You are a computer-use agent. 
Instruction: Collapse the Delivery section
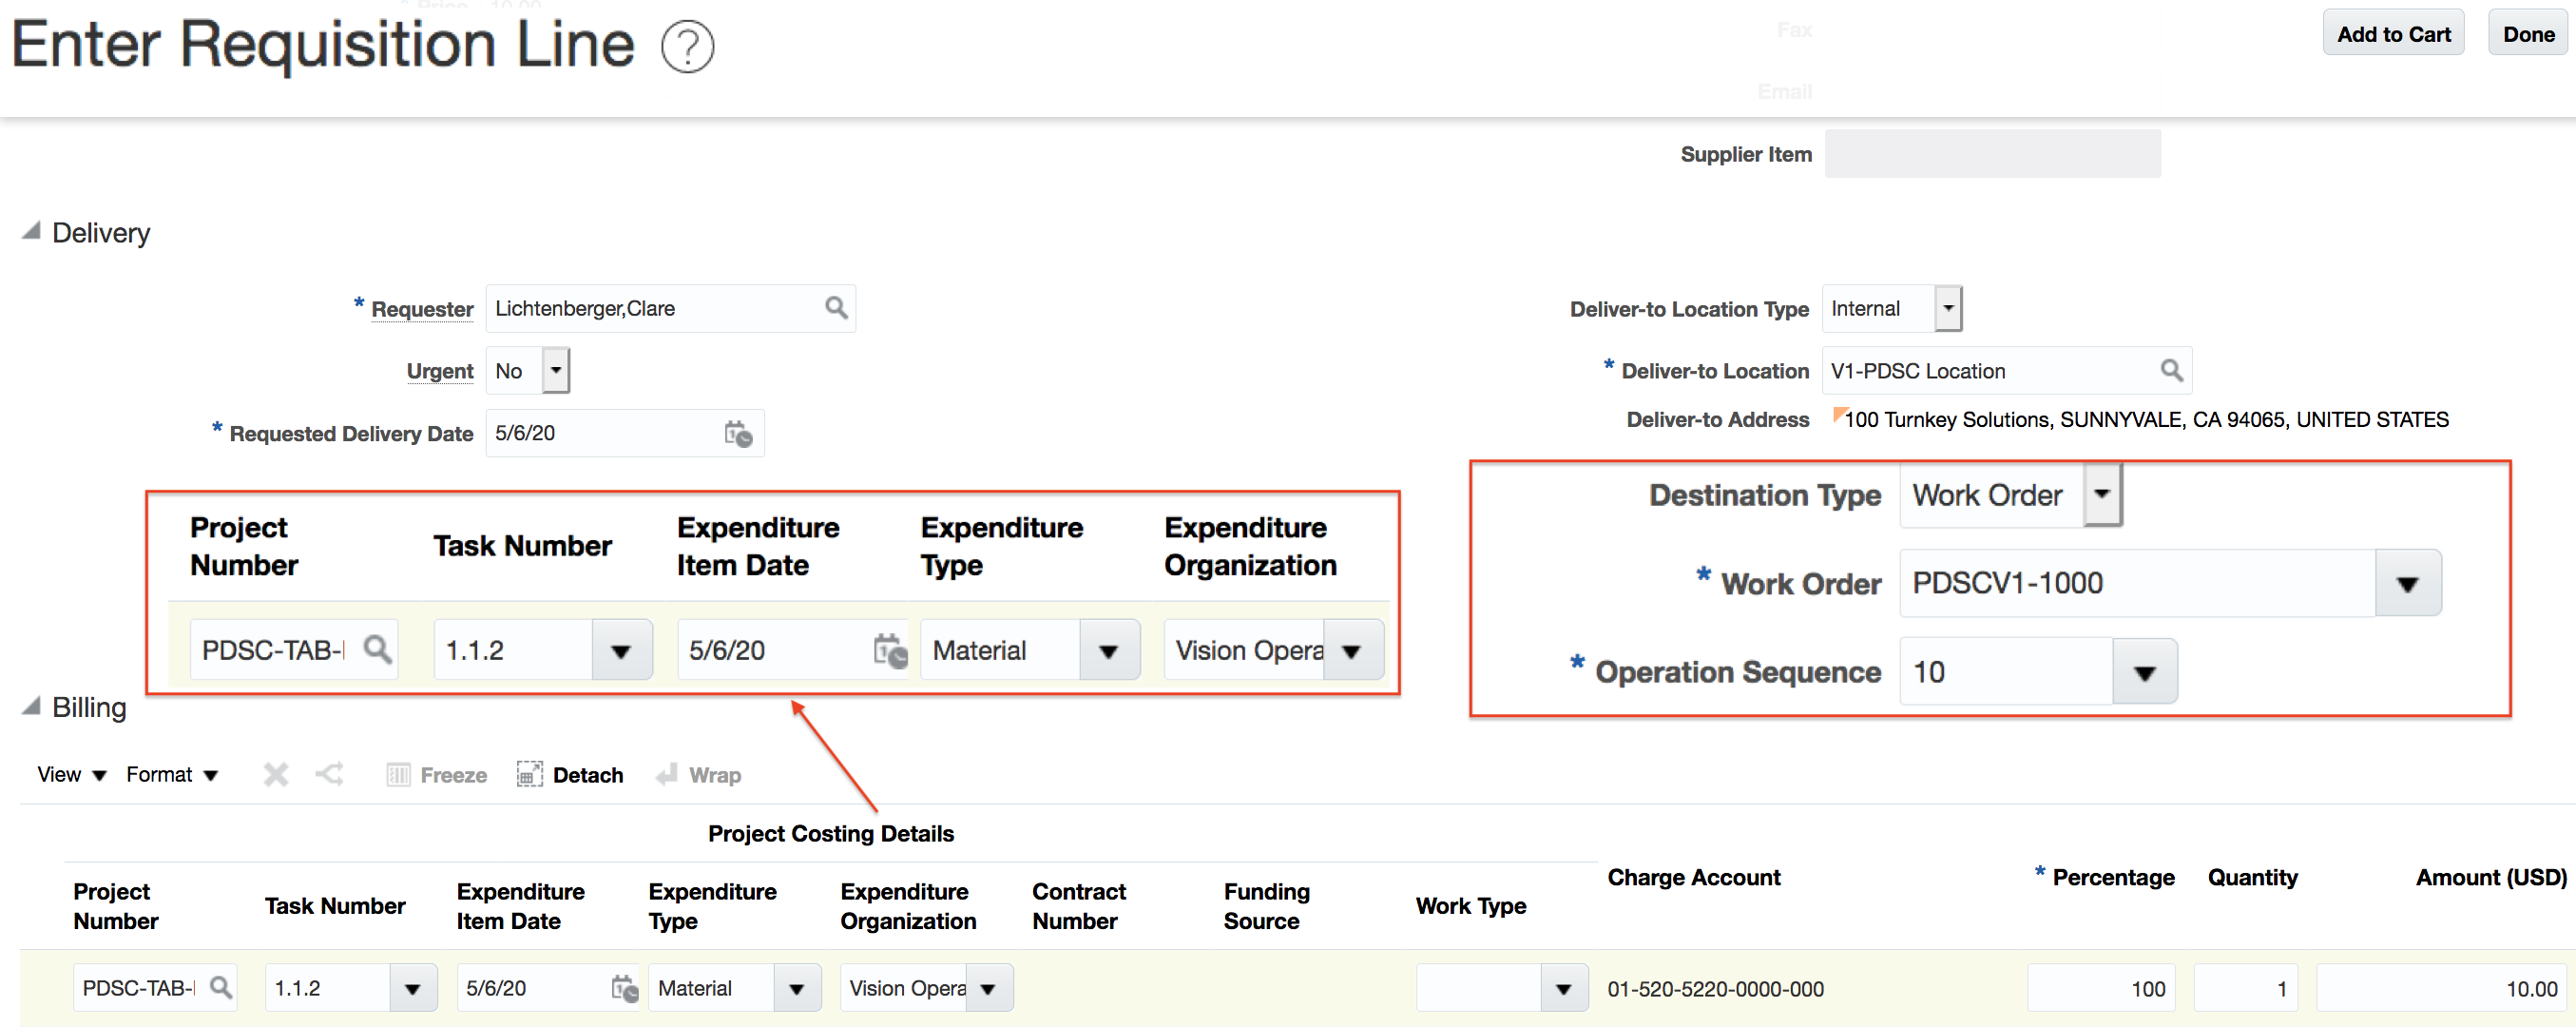[31, 231]
